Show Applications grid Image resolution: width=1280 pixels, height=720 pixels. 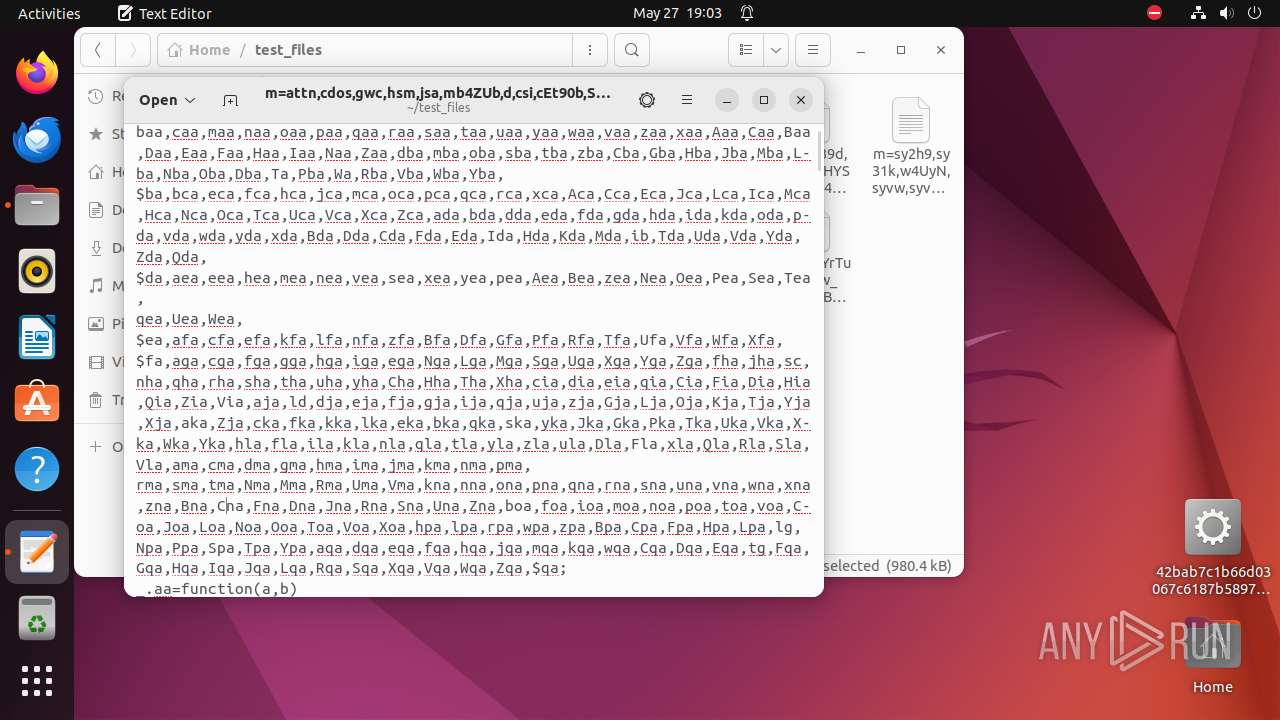click(37, 681)
